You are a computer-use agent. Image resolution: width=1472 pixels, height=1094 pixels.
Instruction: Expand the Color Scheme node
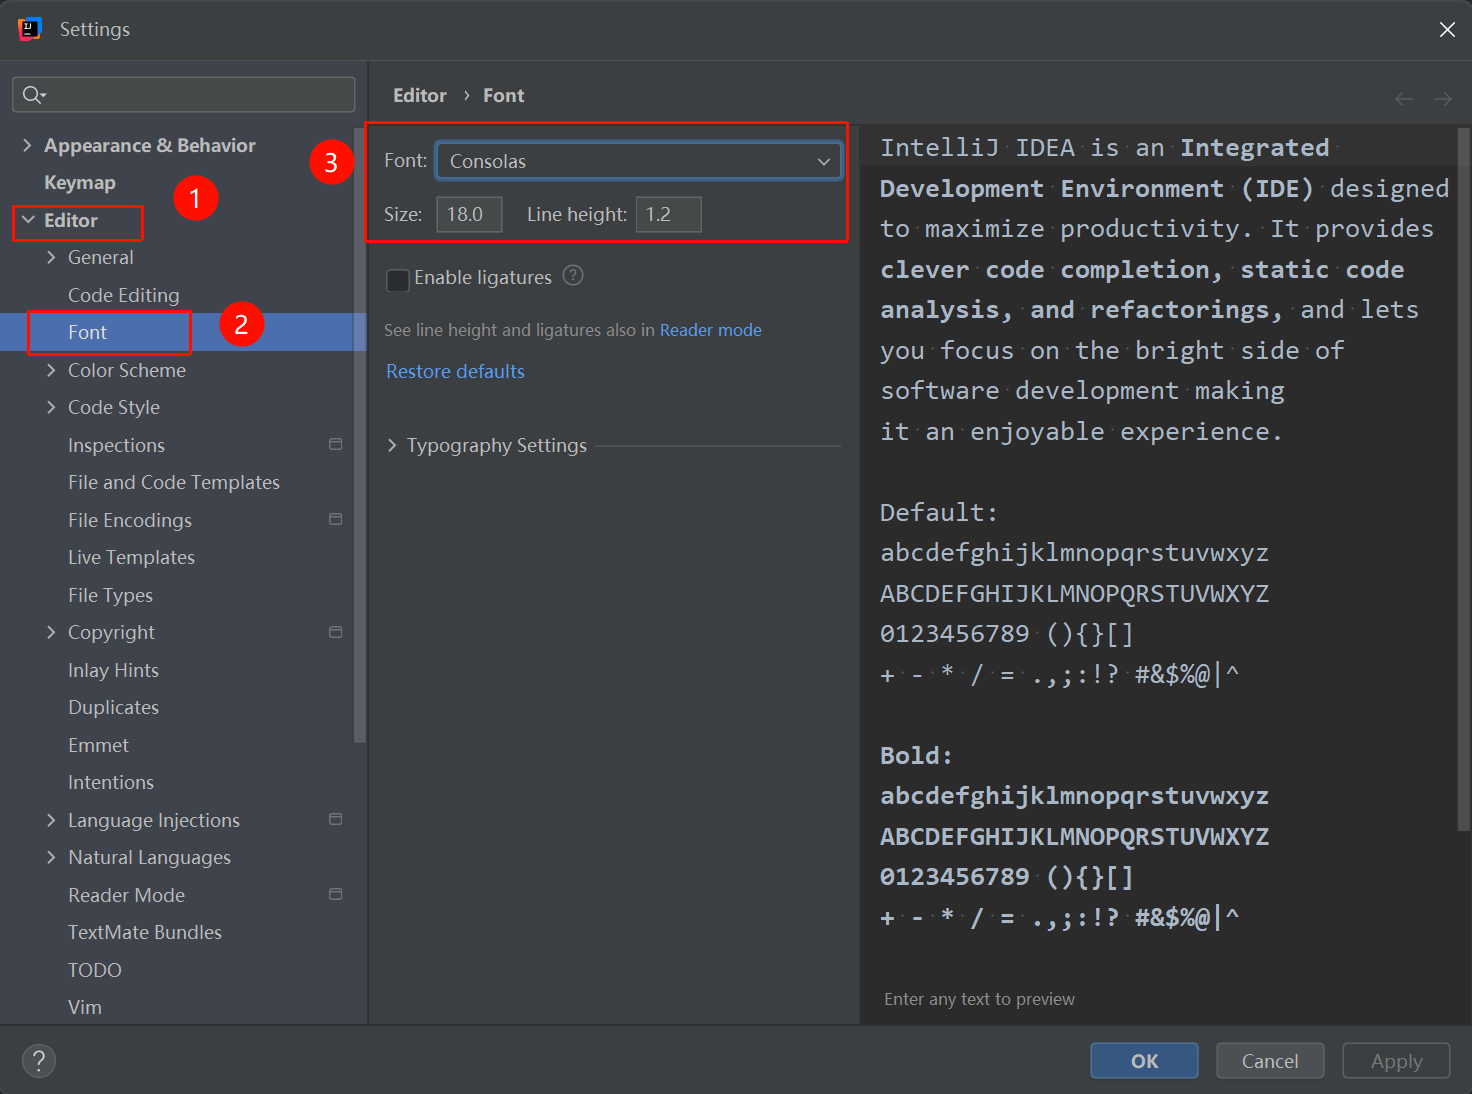[51, 370]
